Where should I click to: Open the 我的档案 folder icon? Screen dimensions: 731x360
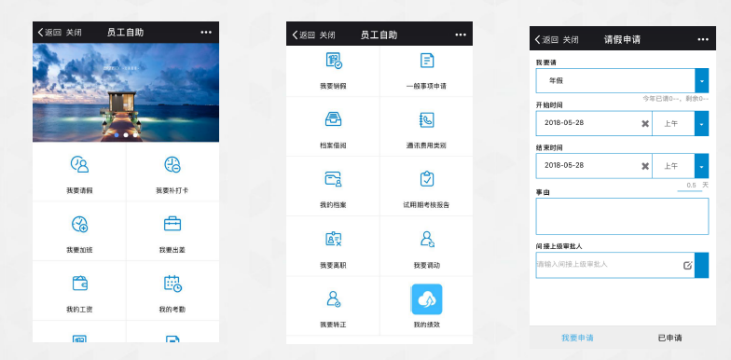(x=333, y=179)
